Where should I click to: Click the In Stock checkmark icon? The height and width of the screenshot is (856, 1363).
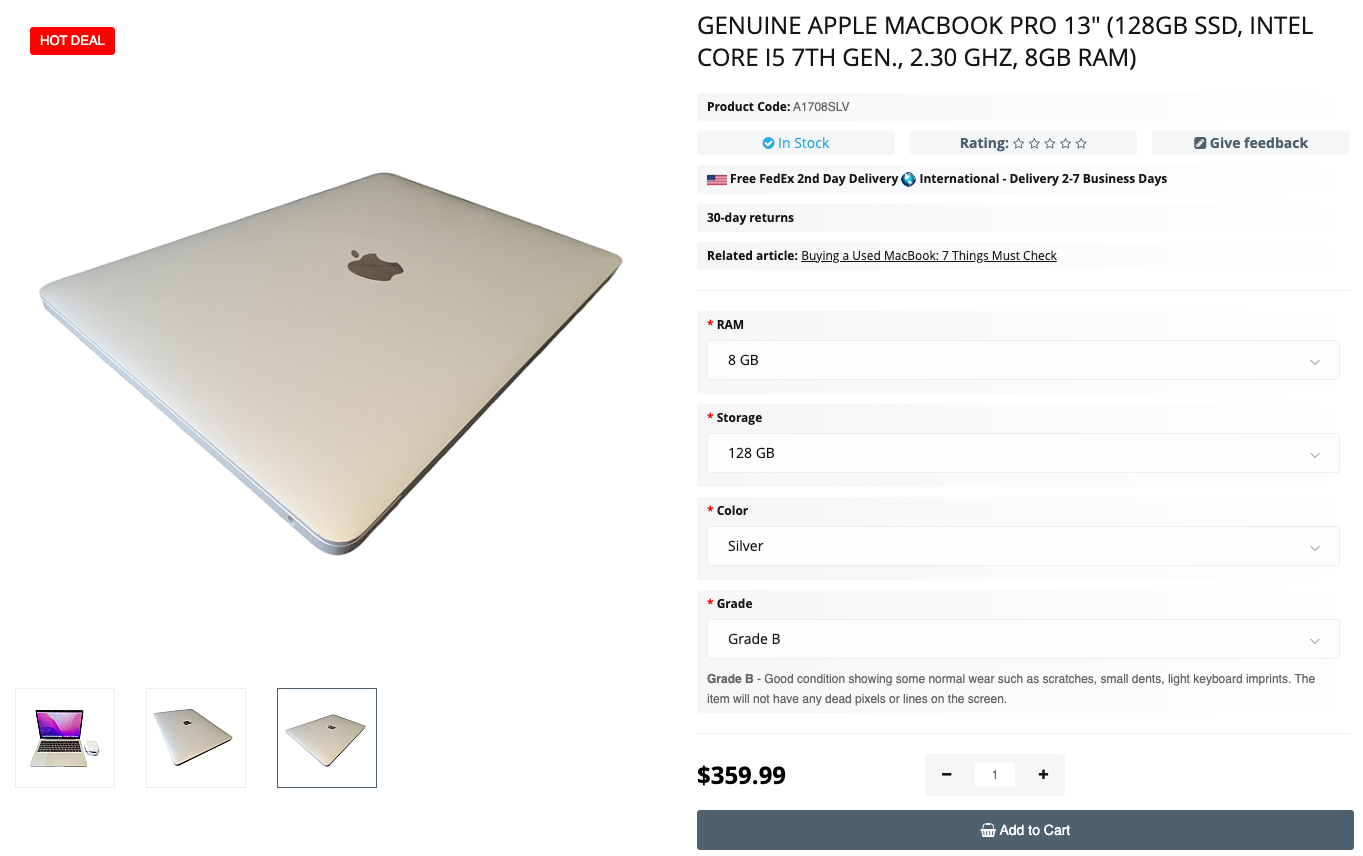click(x=768, y=143)
